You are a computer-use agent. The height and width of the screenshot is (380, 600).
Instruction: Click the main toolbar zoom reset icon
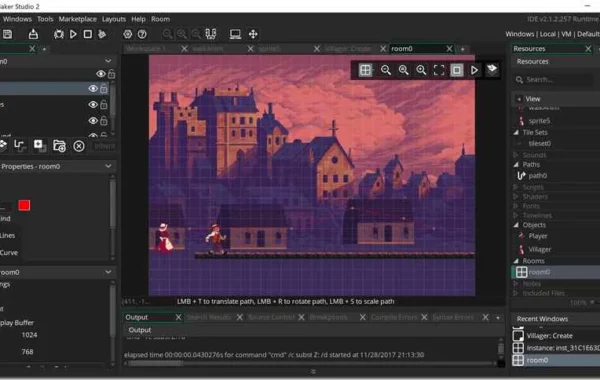click(182, 34)
